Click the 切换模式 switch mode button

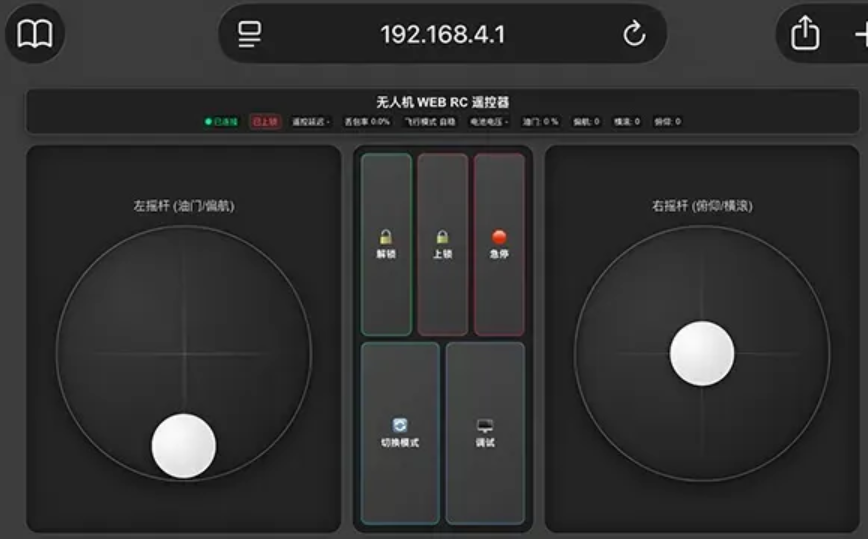[x=400, y=433]
